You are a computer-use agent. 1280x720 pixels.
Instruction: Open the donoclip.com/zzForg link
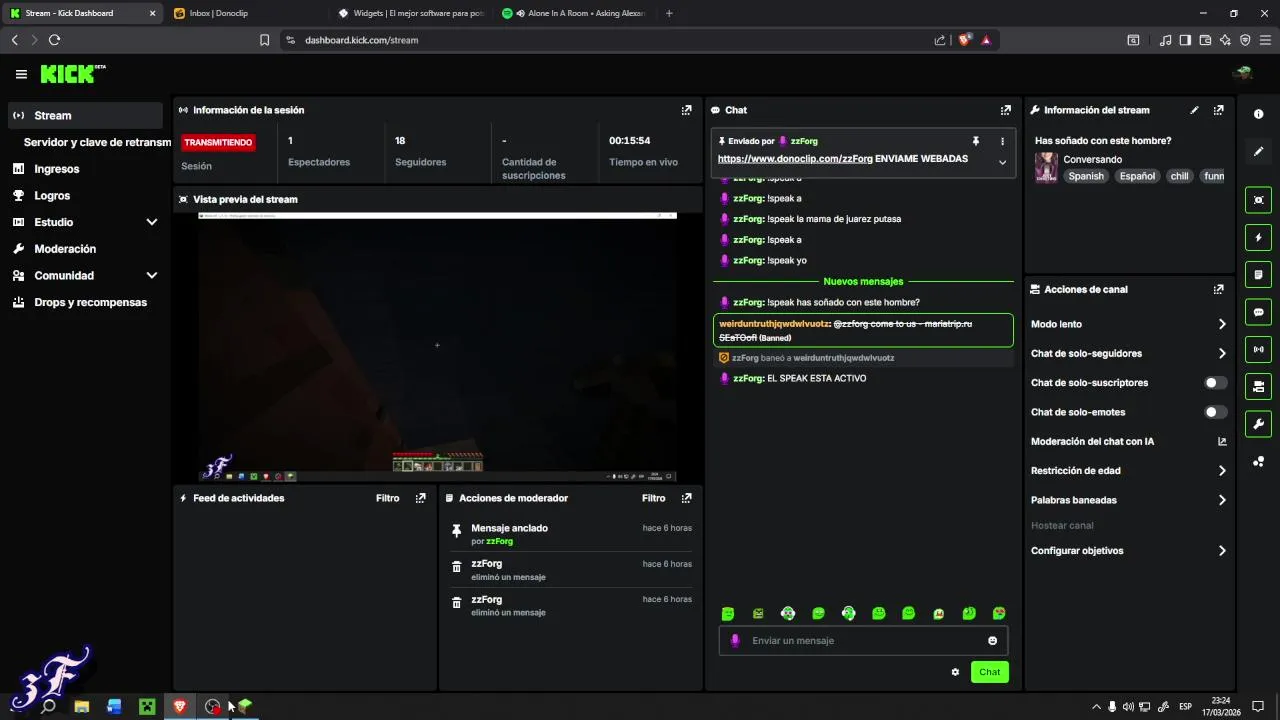point(795,159)
